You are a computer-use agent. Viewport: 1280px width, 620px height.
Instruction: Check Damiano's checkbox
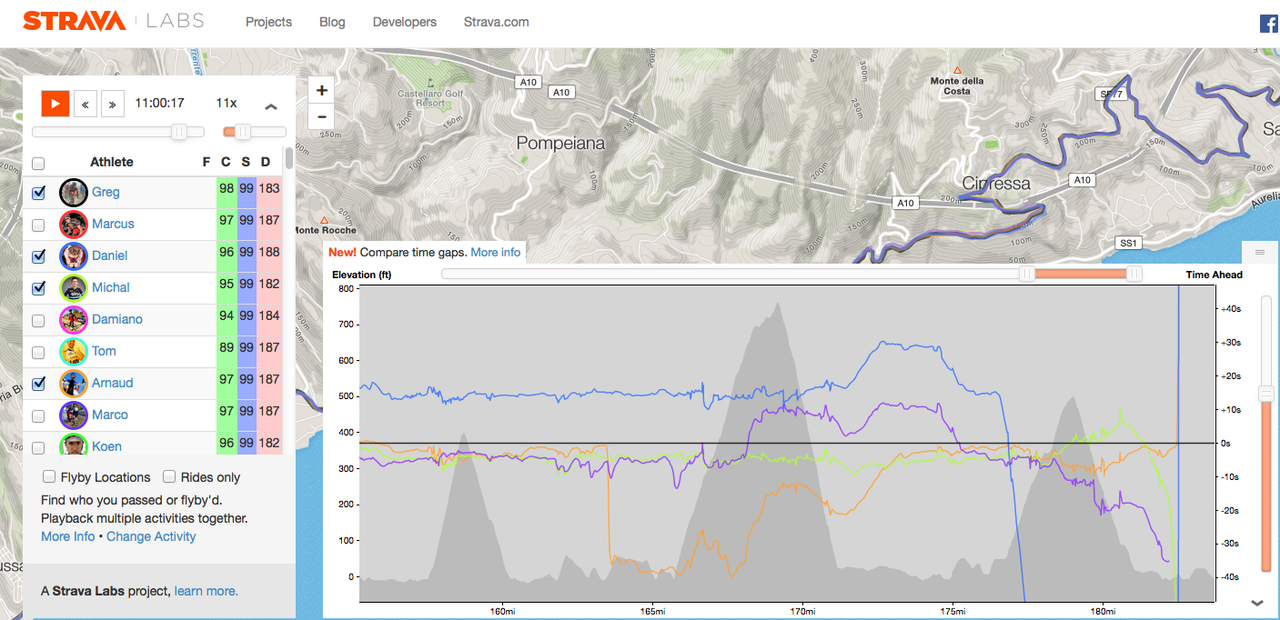pos(38,321)
